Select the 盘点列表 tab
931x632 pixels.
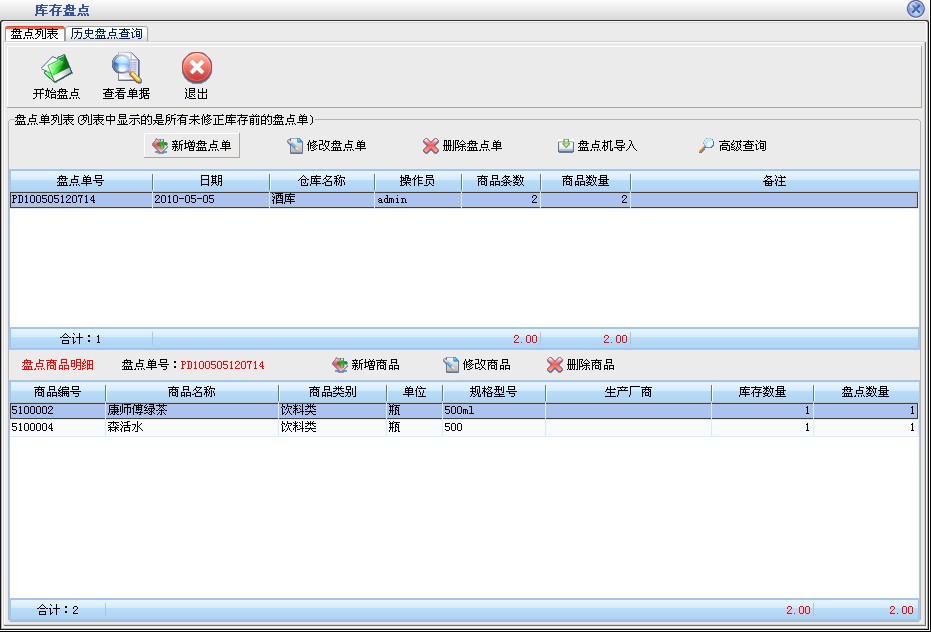click(x=35, y=34)
